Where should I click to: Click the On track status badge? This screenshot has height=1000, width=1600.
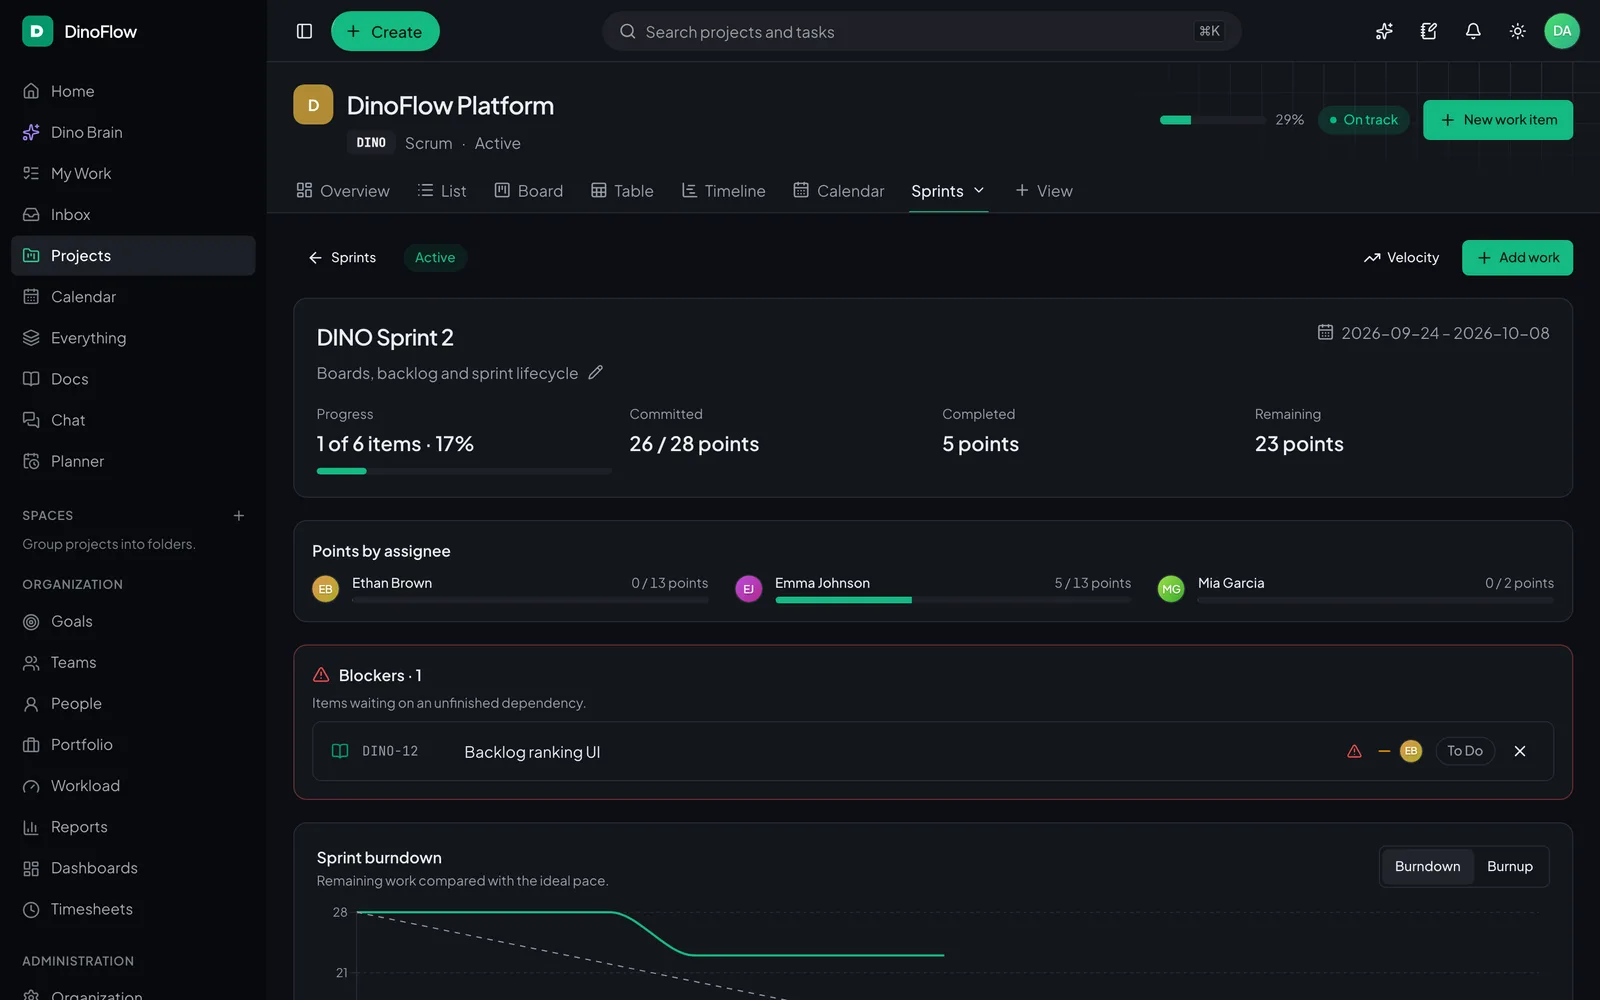click(1364, 120)
